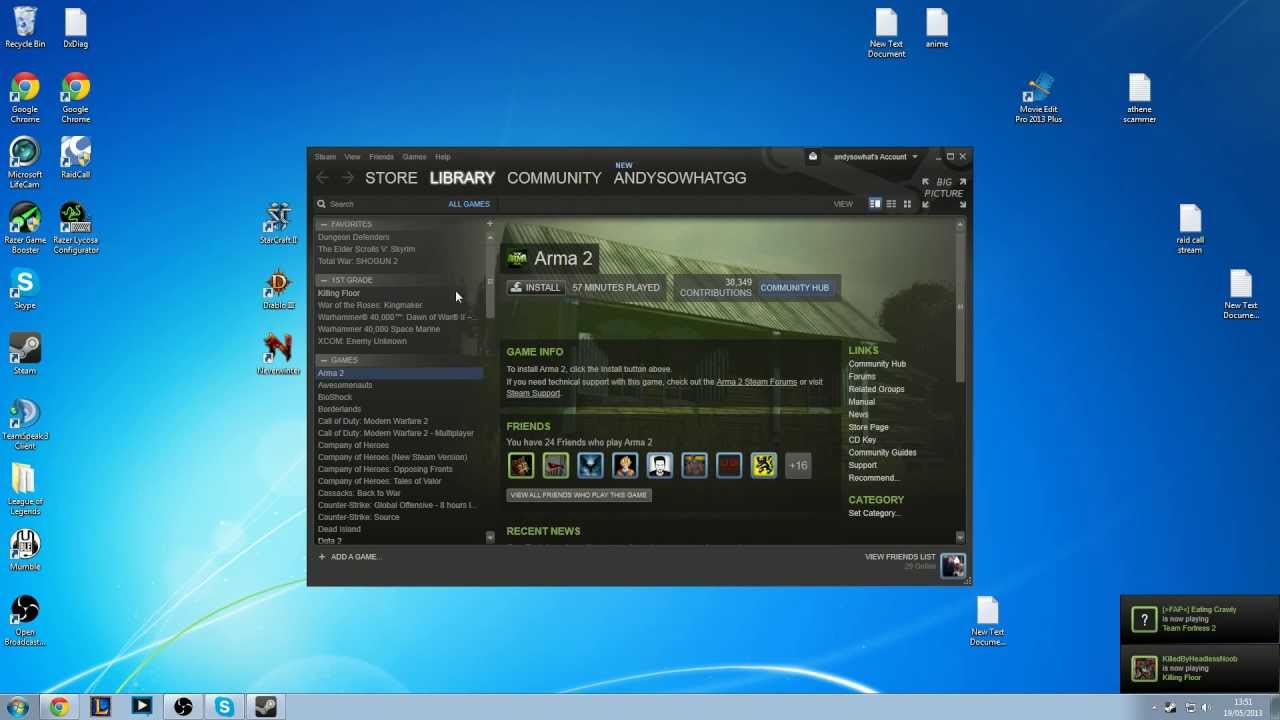The height and width of the screenshot is (720, 1280).
Task: Open the Steam Support link
Action: [533, 393]
